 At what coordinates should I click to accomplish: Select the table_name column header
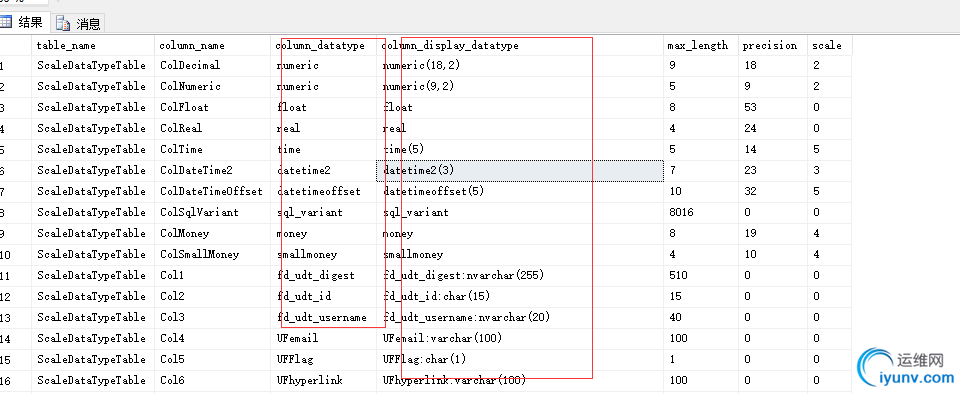tap(92, 45)
